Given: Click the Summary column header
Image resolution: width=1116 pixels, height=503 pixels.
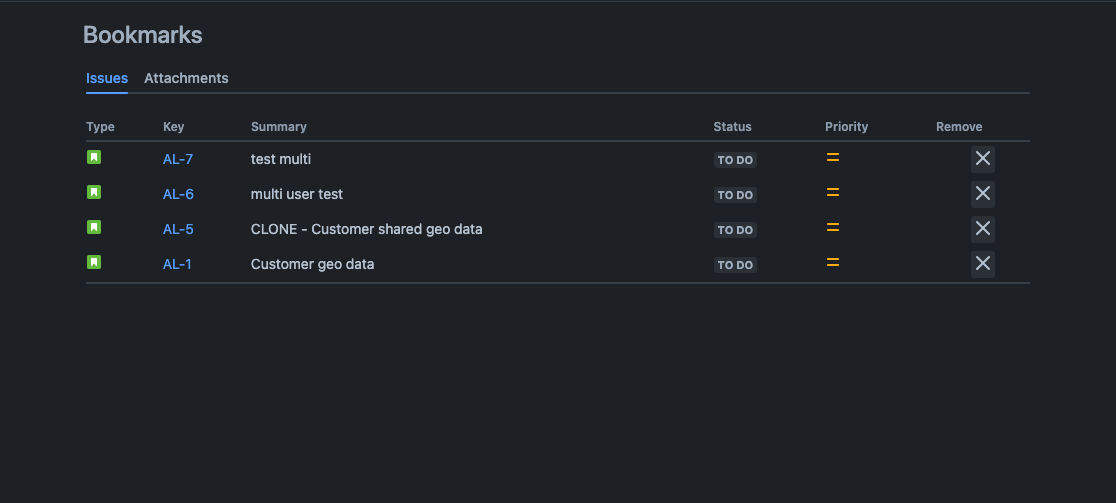Looking at the screenshot, I should 279,127.
